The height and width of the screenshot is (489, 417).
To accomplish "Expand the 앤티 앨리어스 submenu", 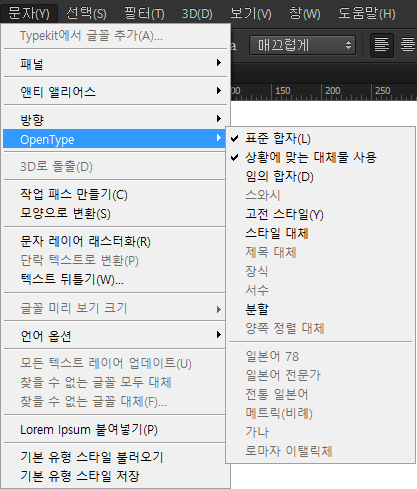I will [x=115, y=91].
